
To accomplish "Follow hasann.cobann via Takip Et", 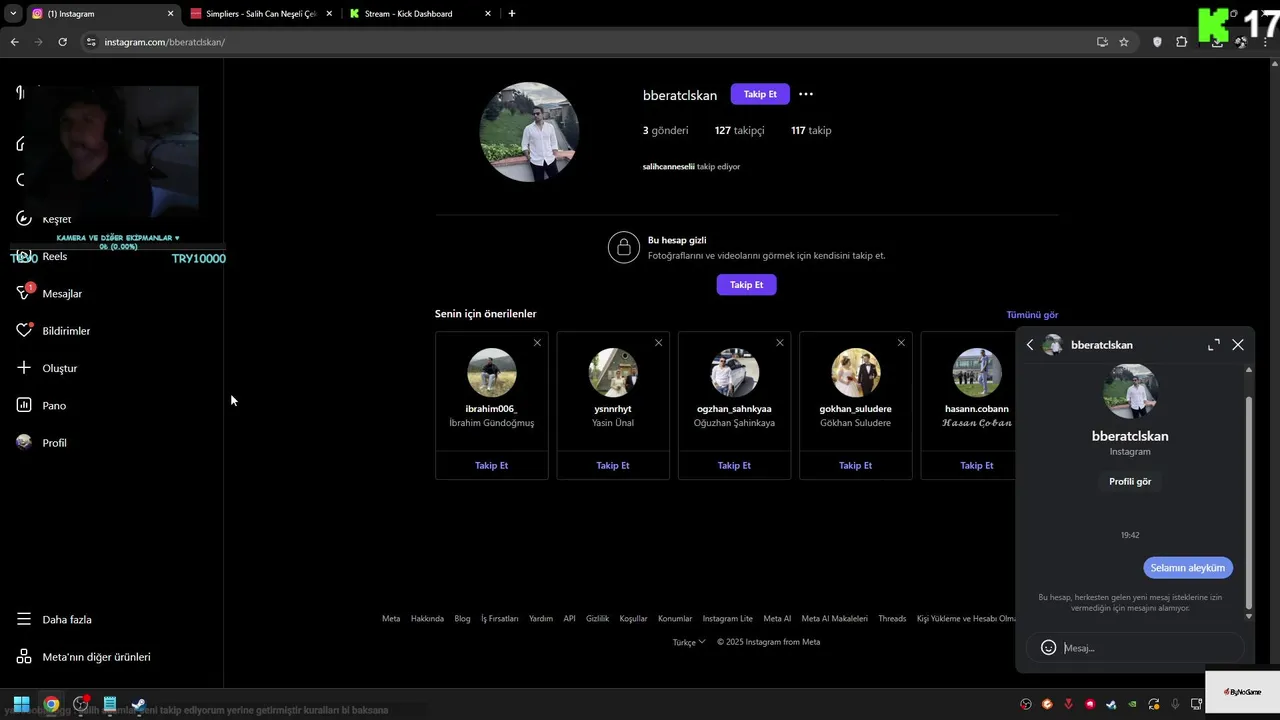I will [x=977, y=465].
